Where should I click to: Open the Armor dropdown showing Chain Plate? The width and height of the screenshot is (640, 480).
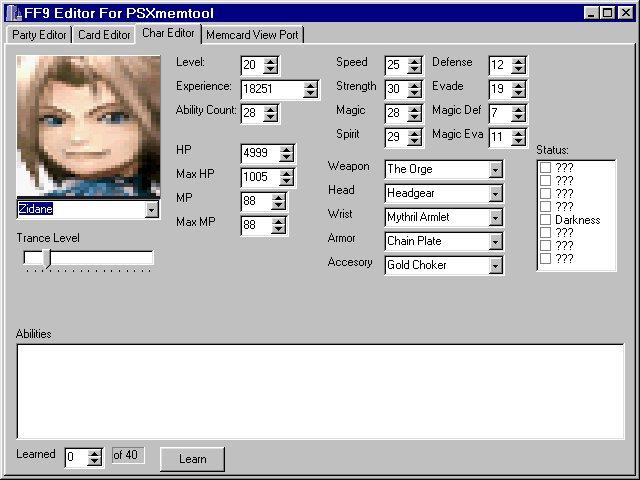(x=496, y=242)
